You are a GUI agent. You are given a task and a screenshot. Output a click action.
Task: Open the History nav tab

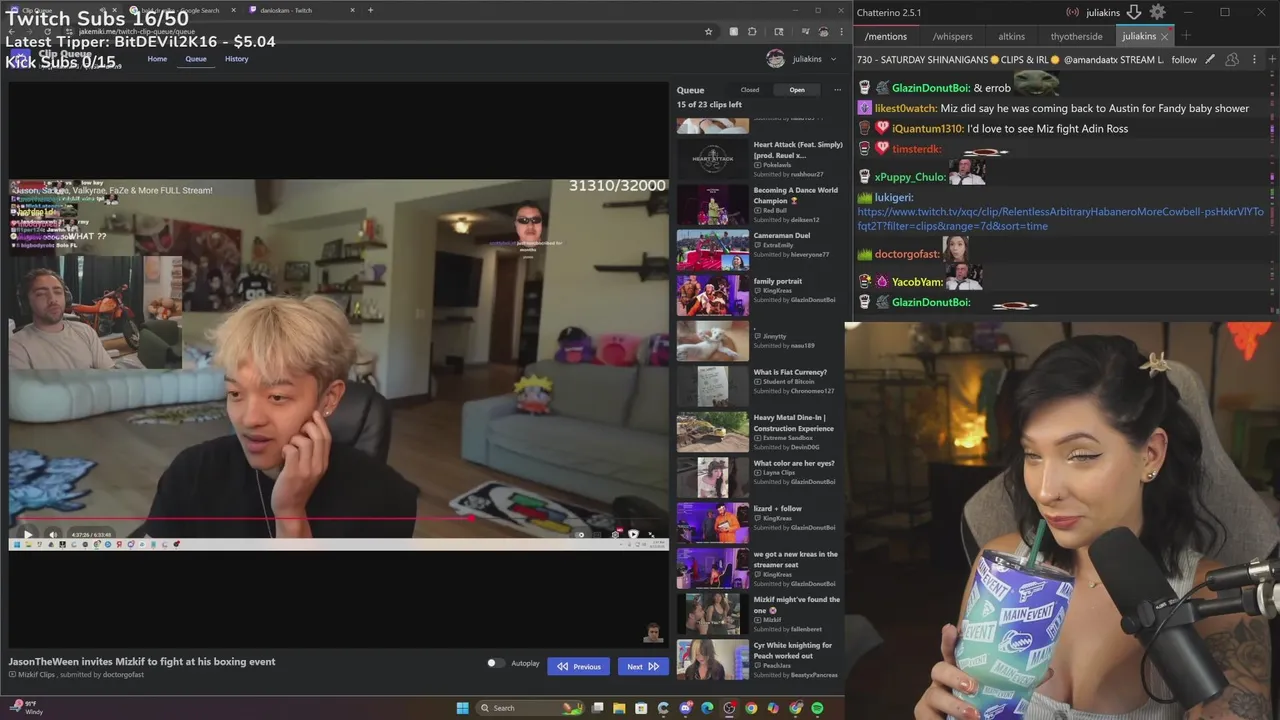pos(236,59)
